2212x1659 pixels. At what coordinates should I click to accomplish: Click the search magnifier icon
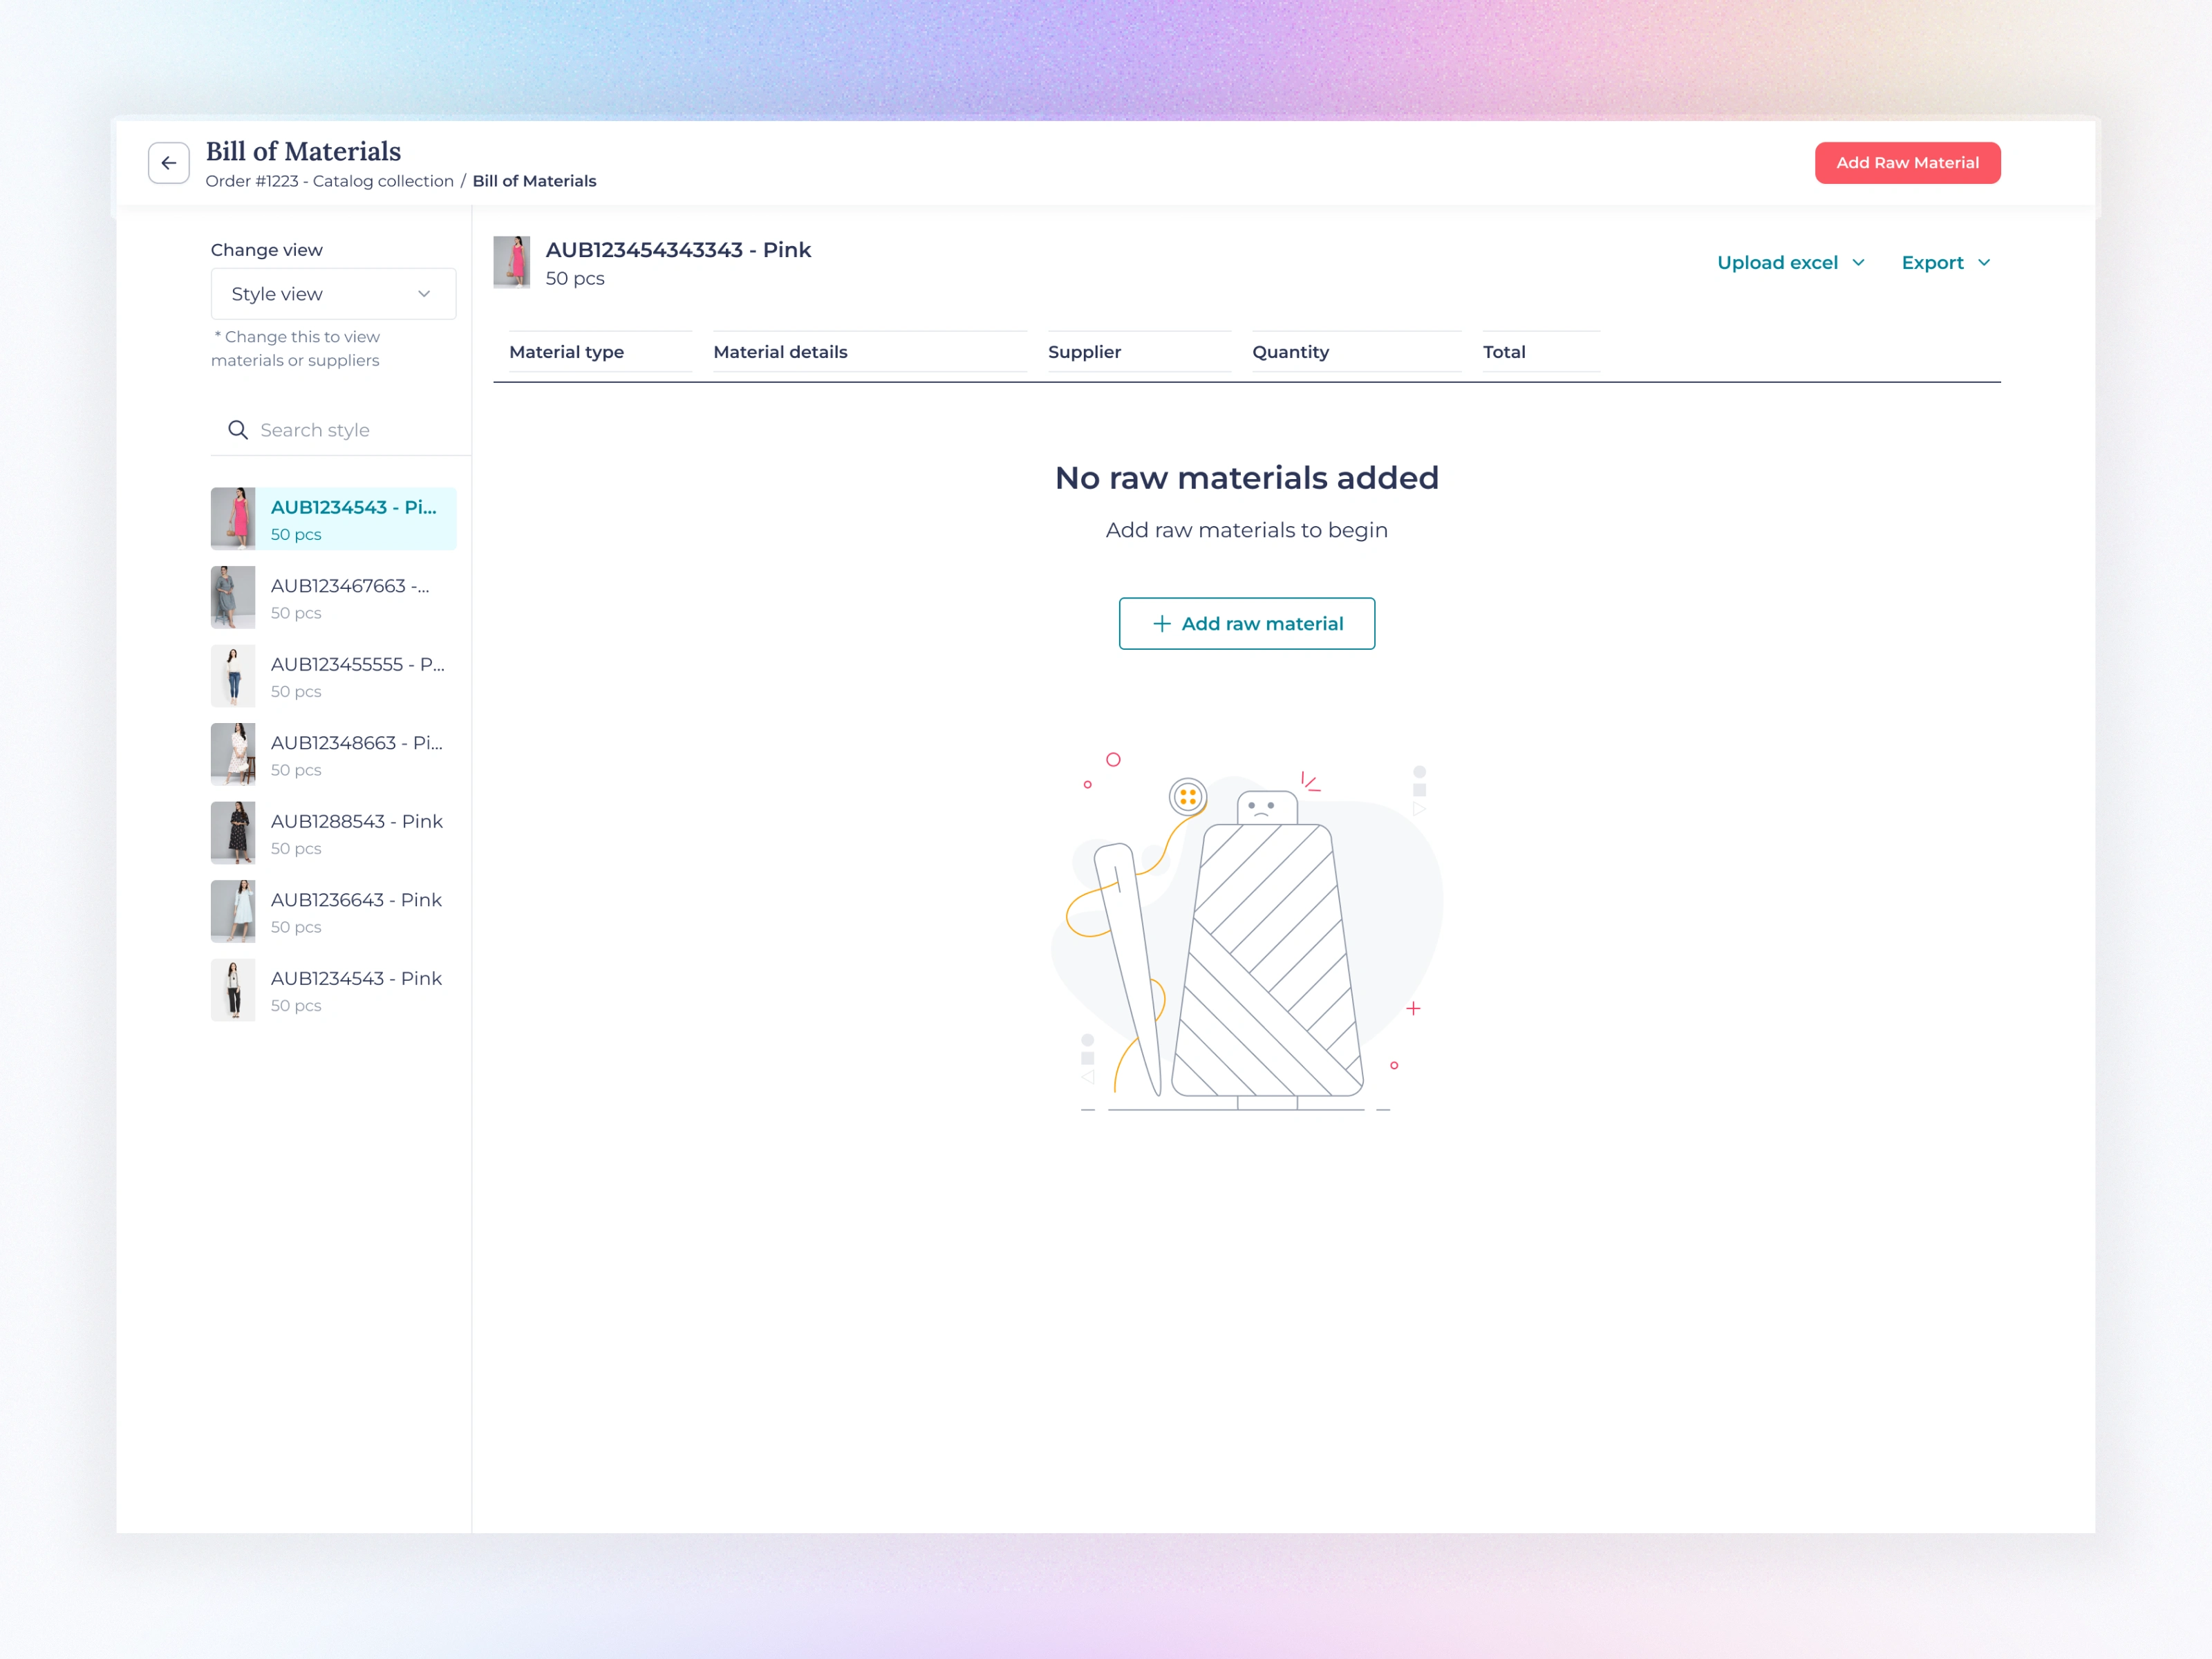[237, 430]
